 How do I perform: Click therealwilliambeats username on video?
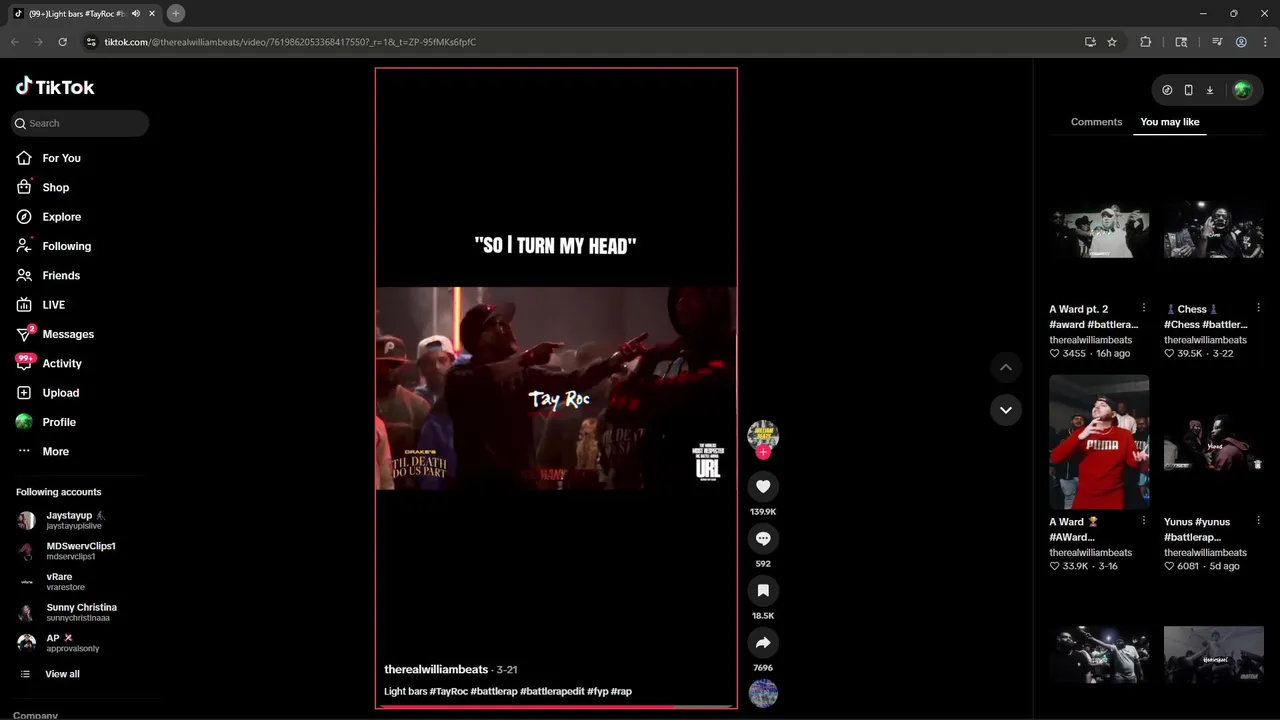[x=436, y=669]
